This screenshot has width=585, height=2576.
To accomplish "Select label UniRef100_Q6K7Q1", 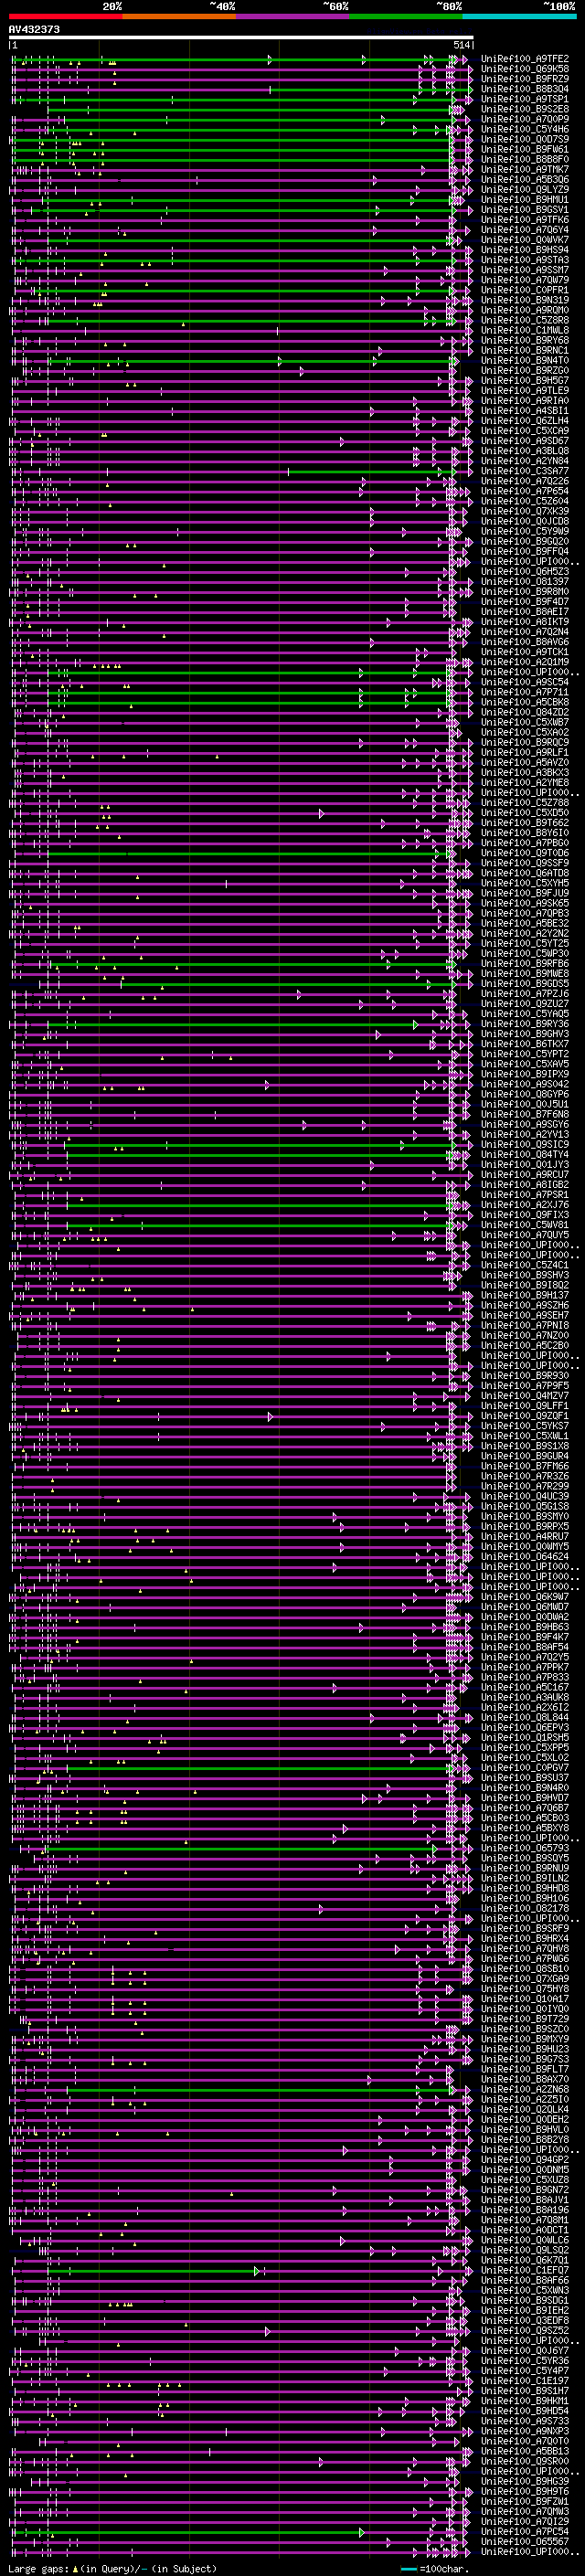I will click(x=525, y=2260).
